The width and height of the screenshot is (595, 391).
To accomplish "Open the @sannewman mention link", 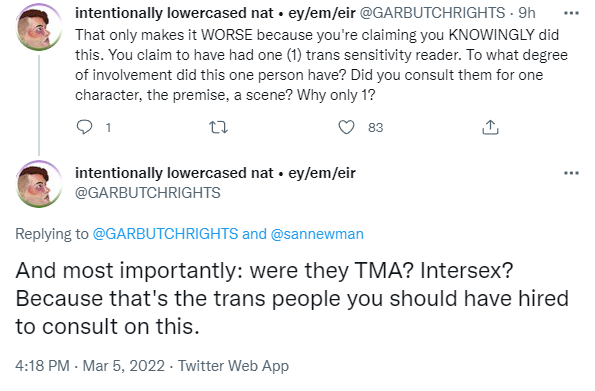I will (x=317, y=234).
